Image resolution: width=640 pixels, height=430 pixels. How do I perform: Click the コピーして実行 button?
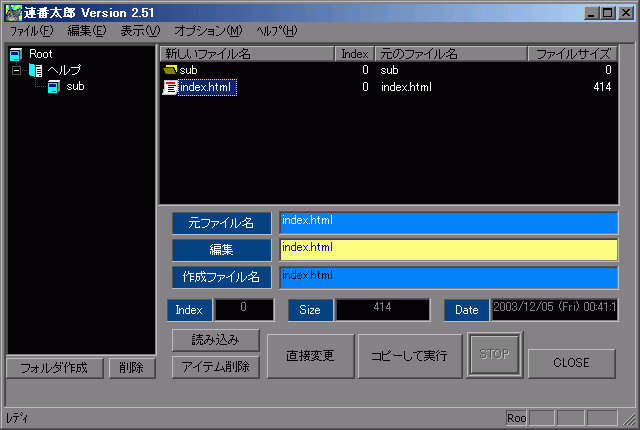409,355
